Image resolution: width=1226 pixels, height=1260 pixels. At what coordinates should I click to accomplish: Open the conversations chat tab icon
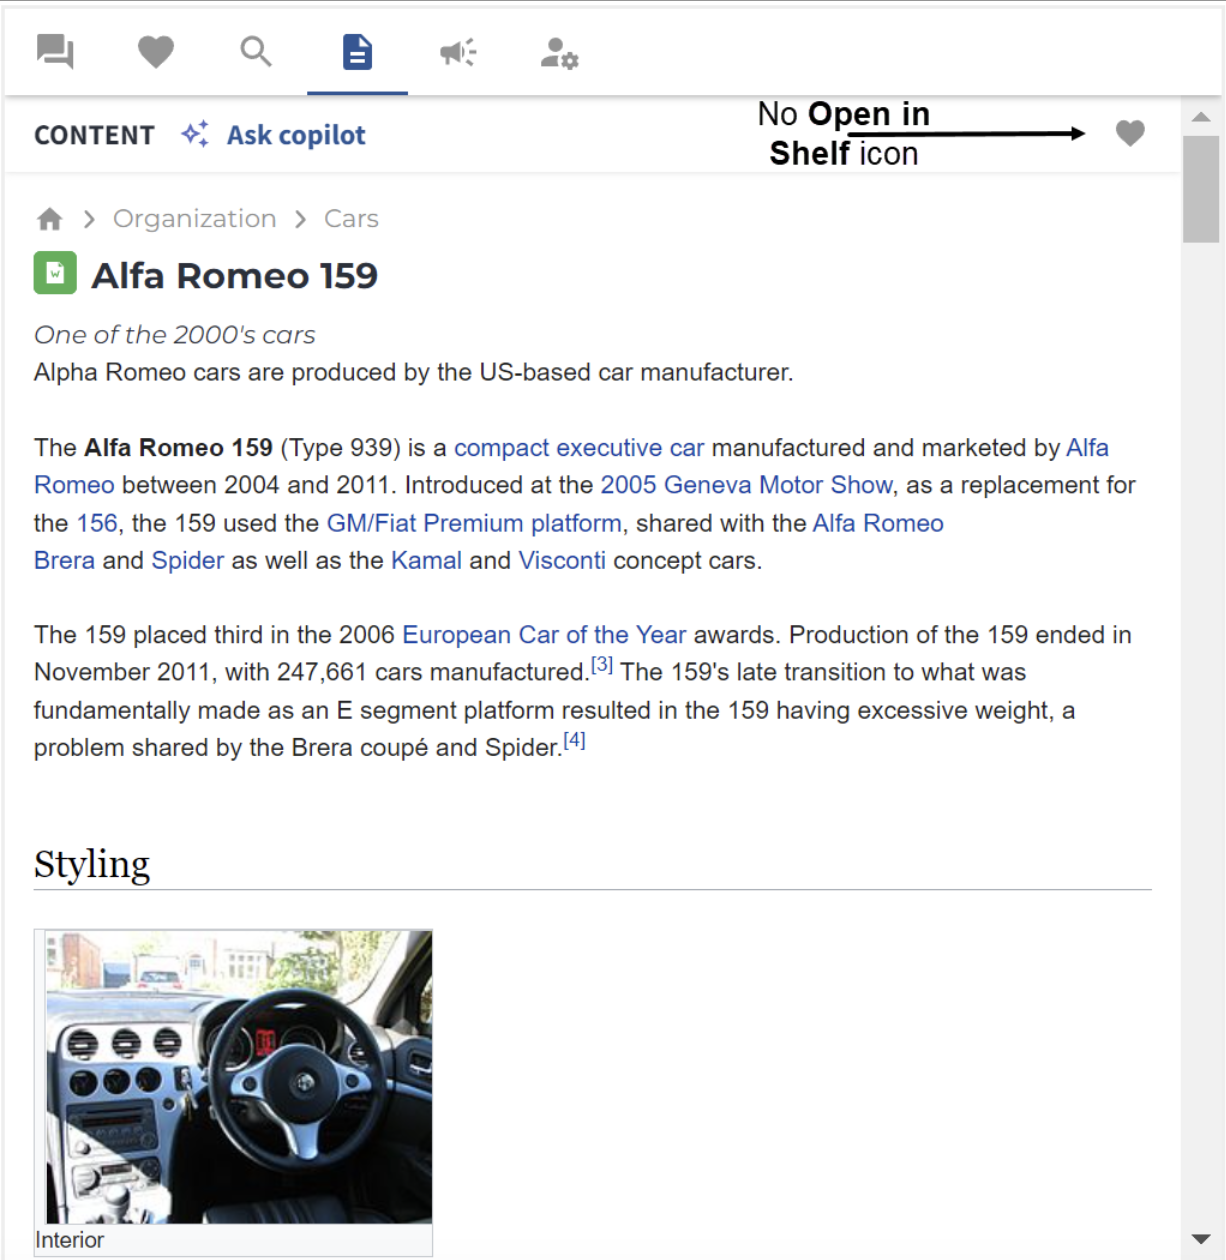55,51
